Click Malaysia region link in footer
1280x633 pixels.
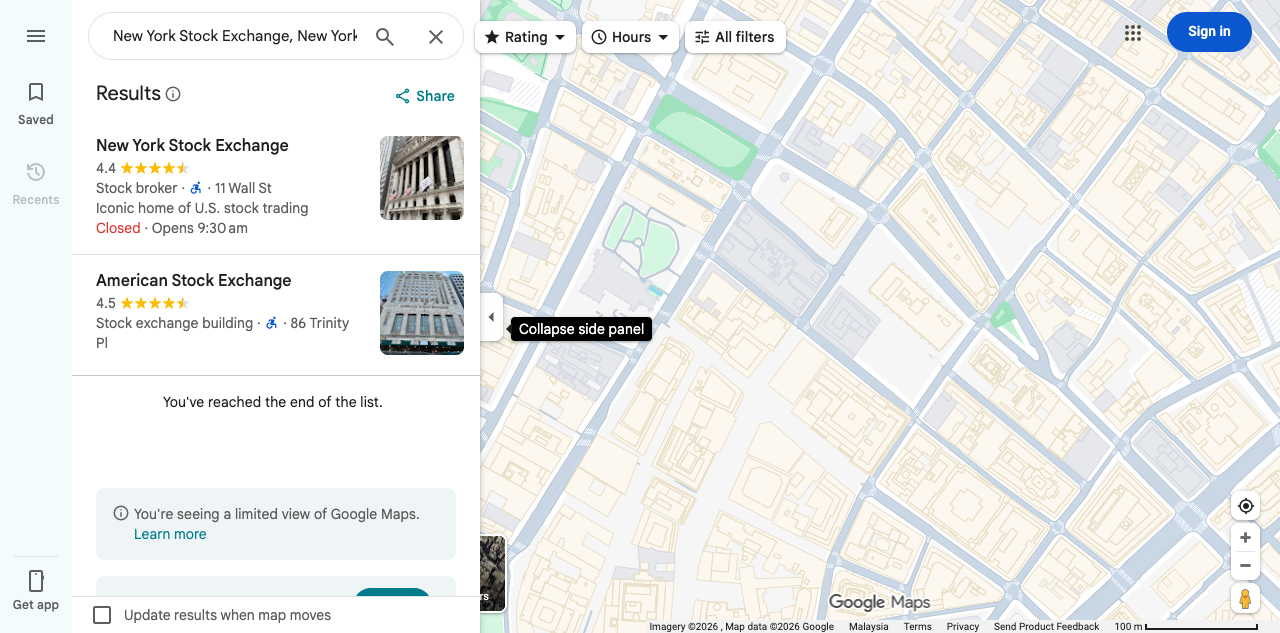869,627
